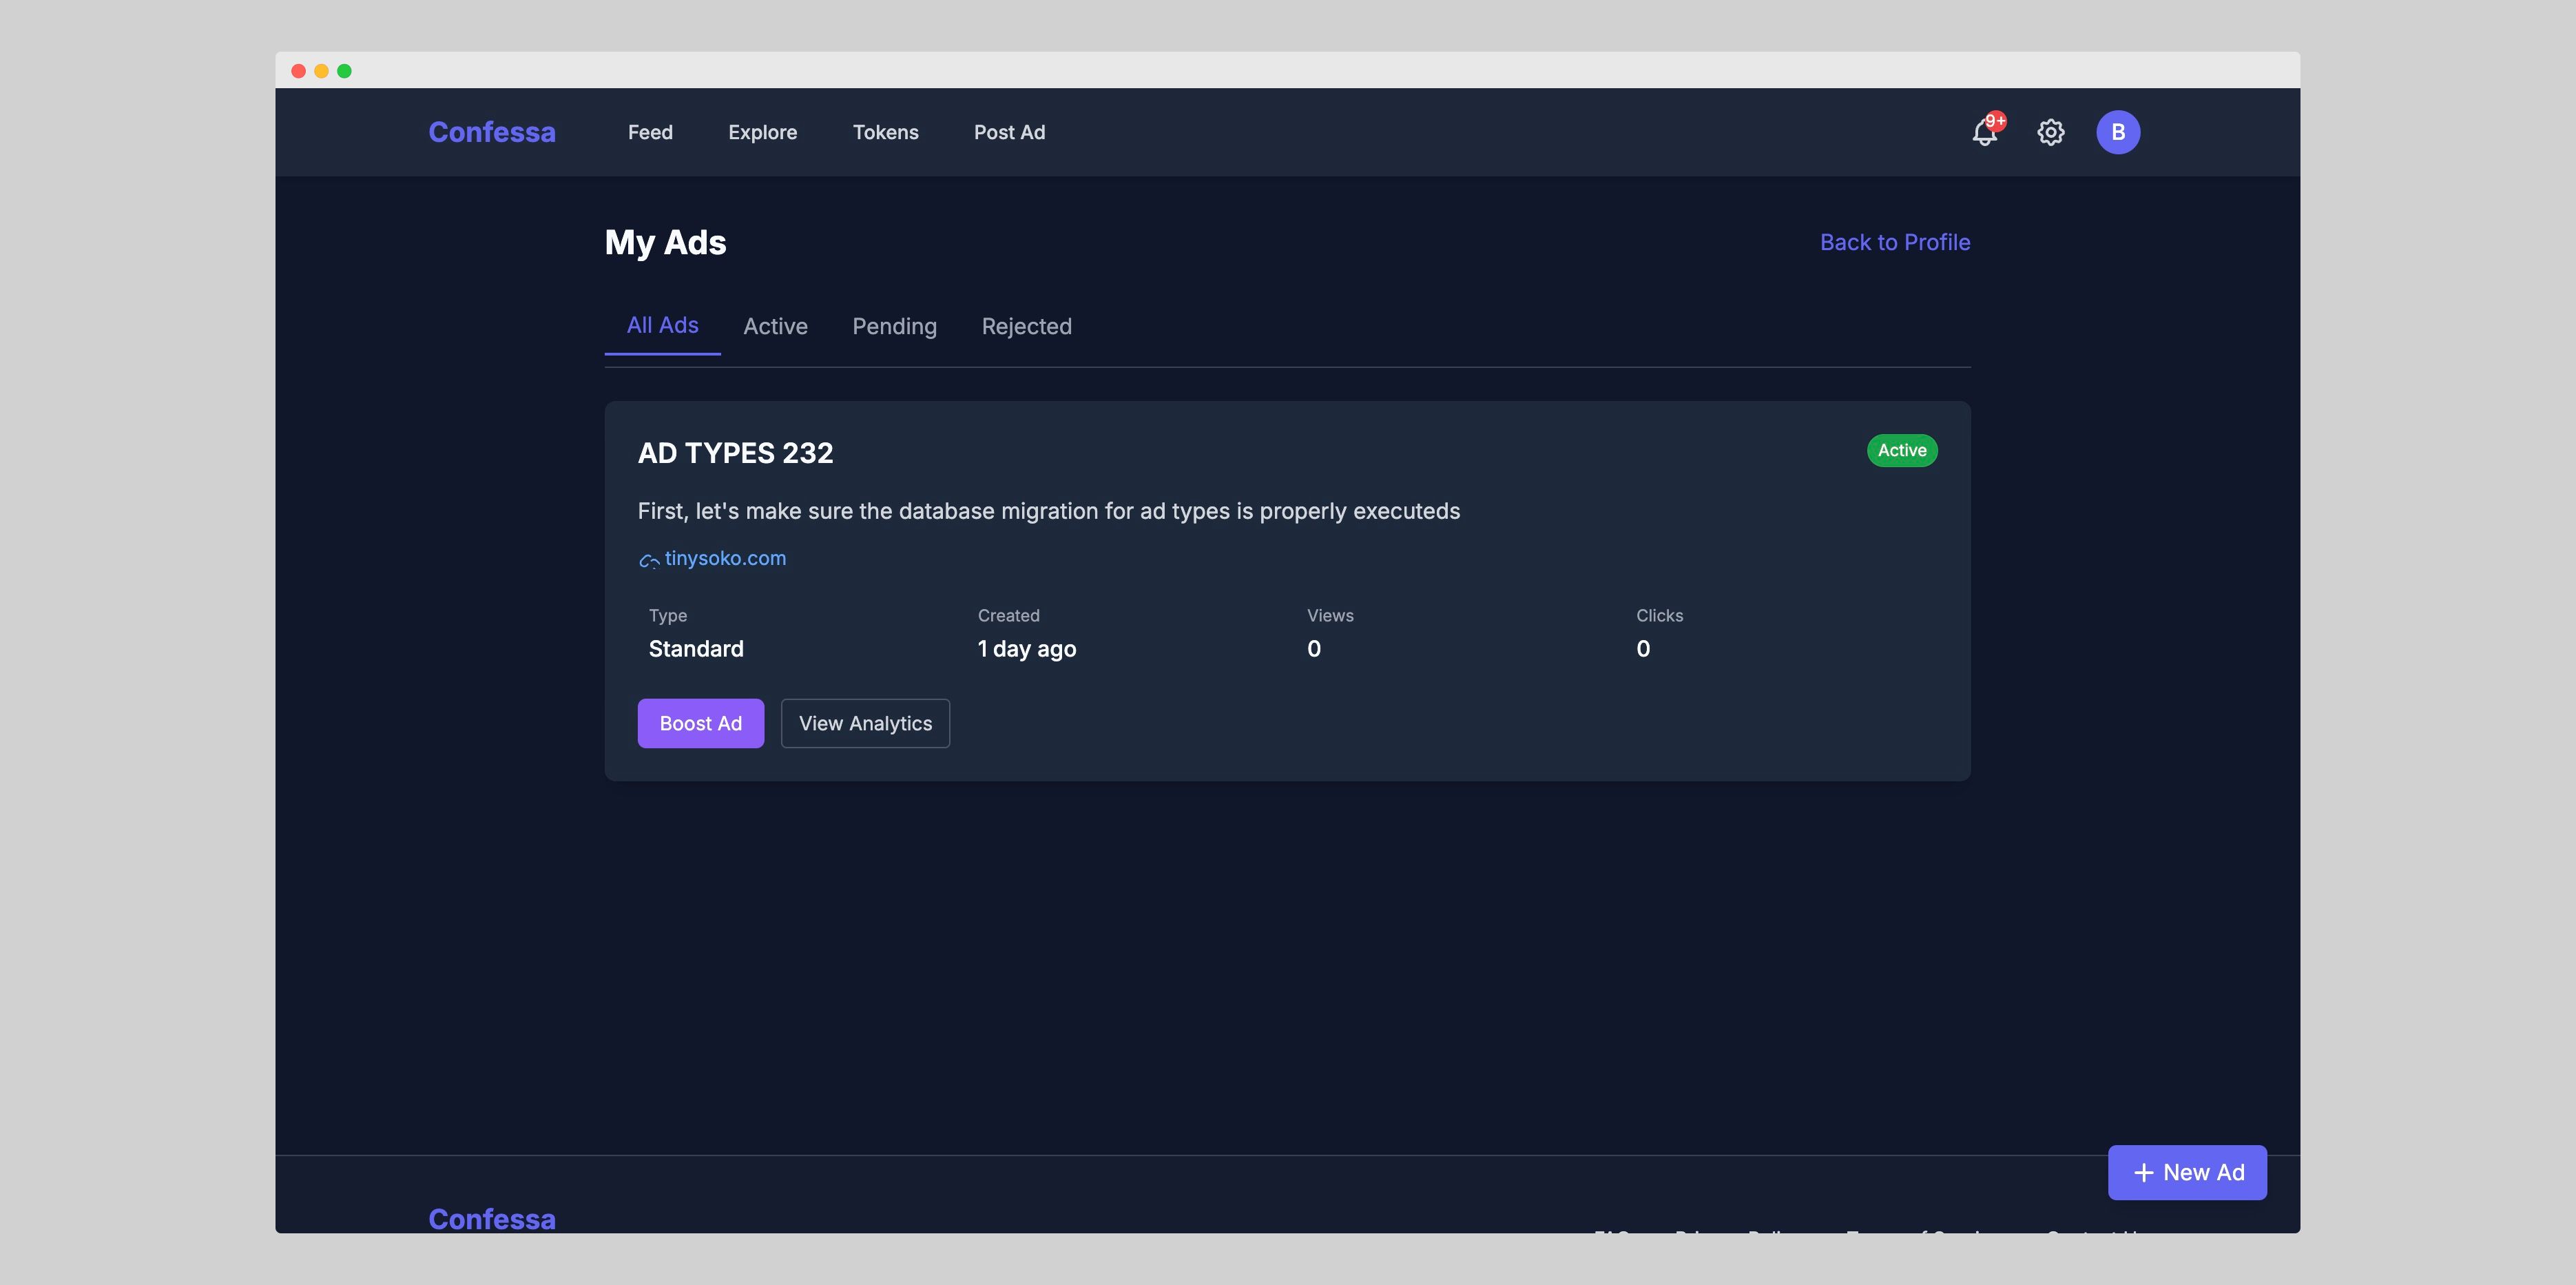Open settings via the gear icon
This screenshot has height=1285, width=2576.
point(2050,132)
